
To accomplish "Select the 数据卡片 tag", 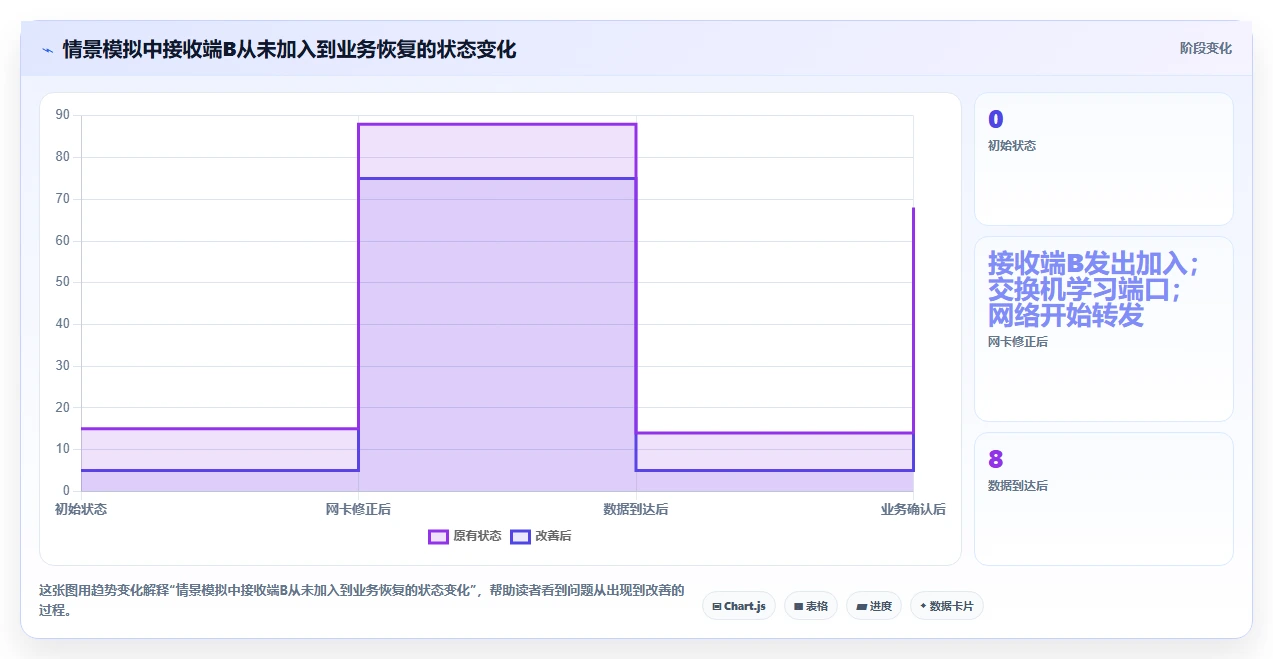I will click(947, 606).
